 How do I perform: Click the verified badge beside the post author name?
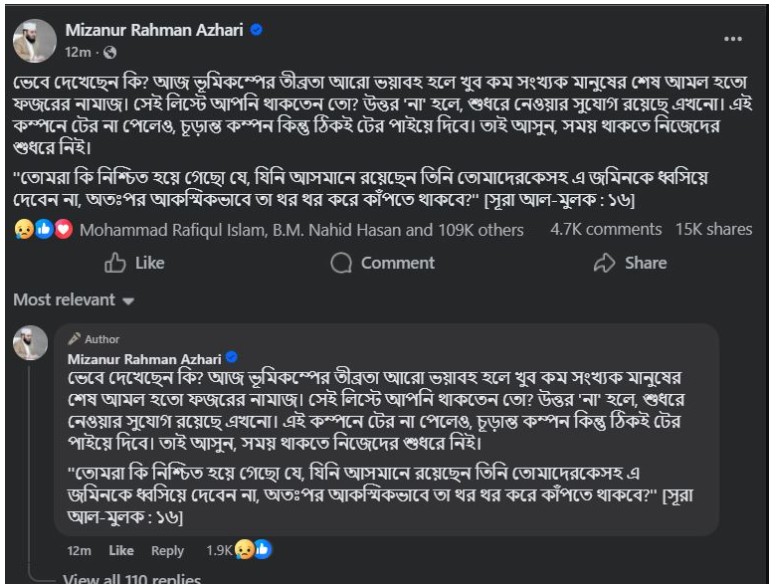pyautogui.click(x=257, y=30)
